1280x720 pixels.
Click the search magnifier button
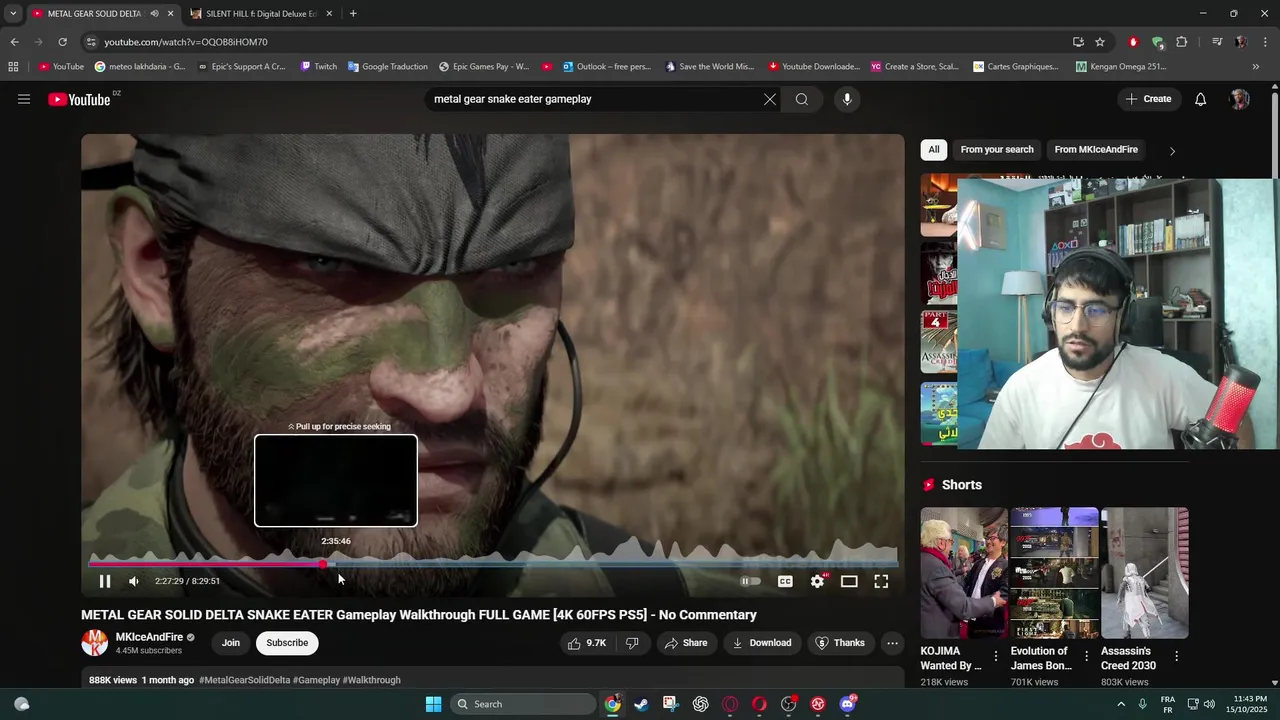click(x=802, y=99)
